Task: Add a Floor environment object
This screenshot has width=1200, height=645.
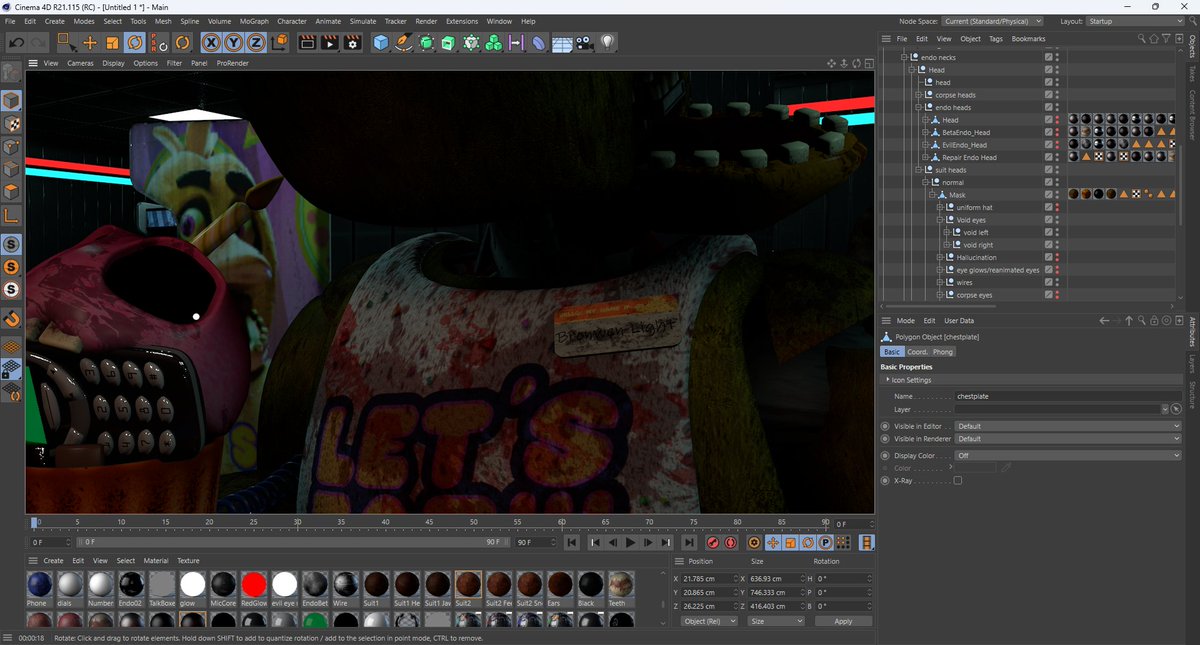Action: click(562, 43)
